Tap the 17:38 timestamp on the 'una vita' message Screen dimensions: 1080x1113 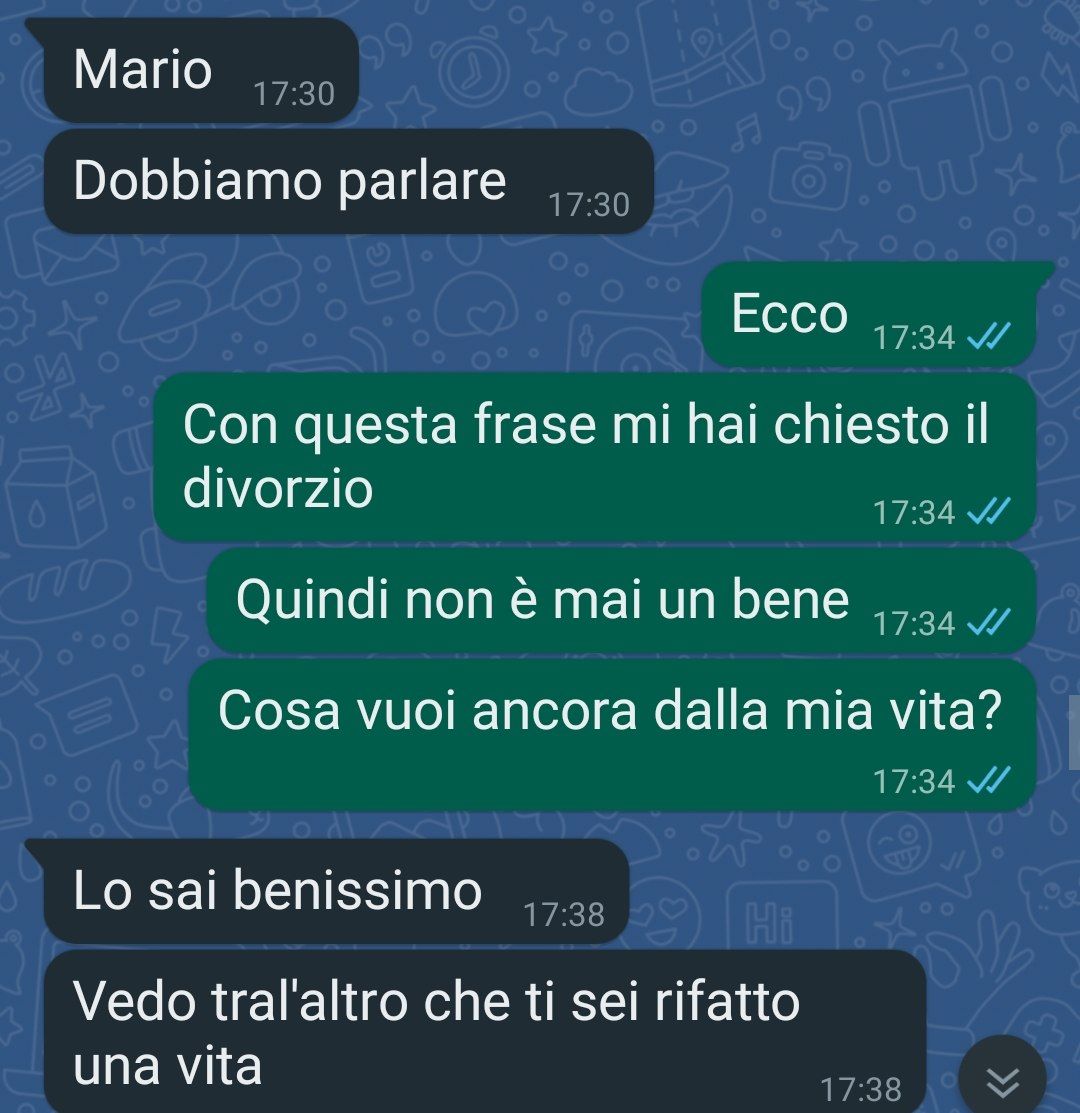[861, 1089]
